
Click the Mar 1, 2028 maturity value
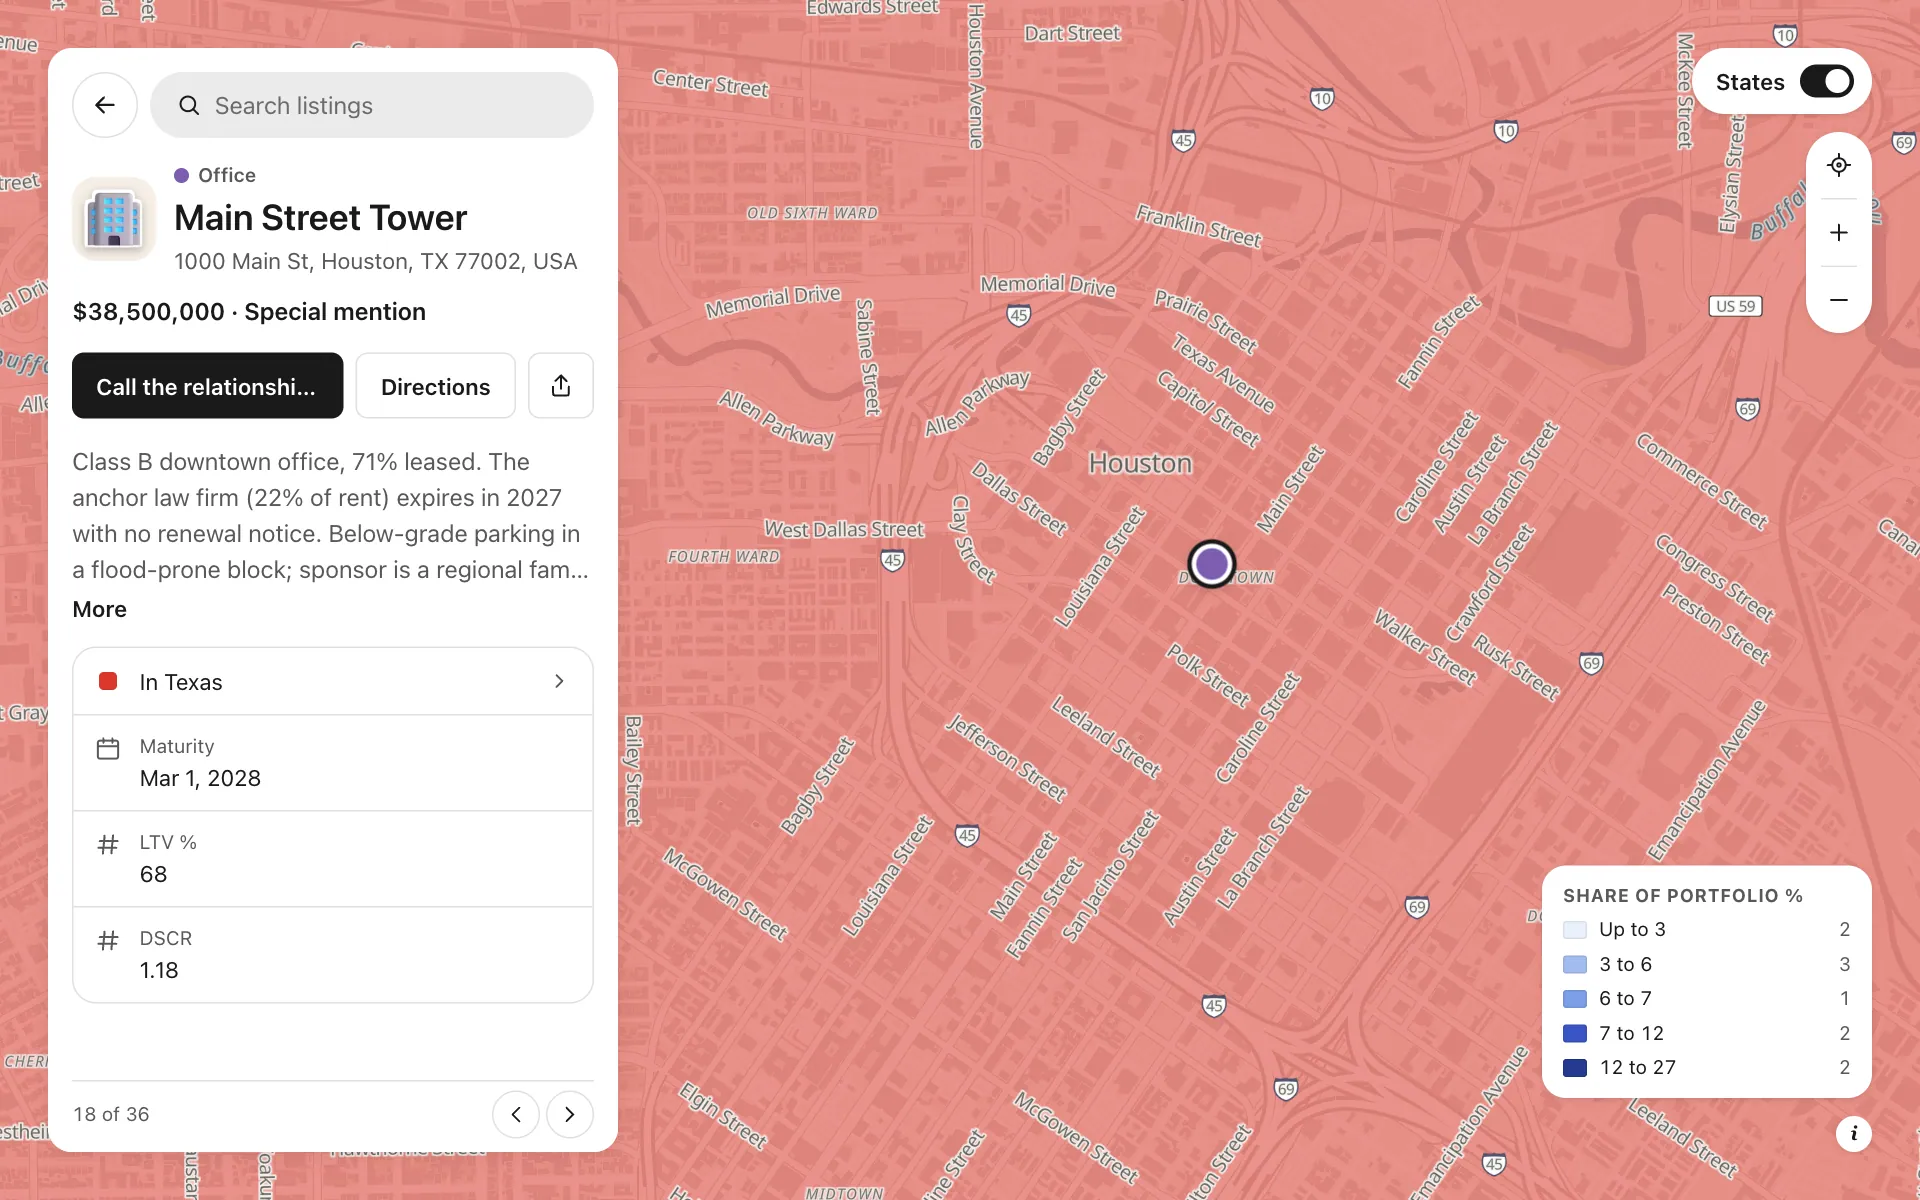pyautogui.click(x=200, y=779)
